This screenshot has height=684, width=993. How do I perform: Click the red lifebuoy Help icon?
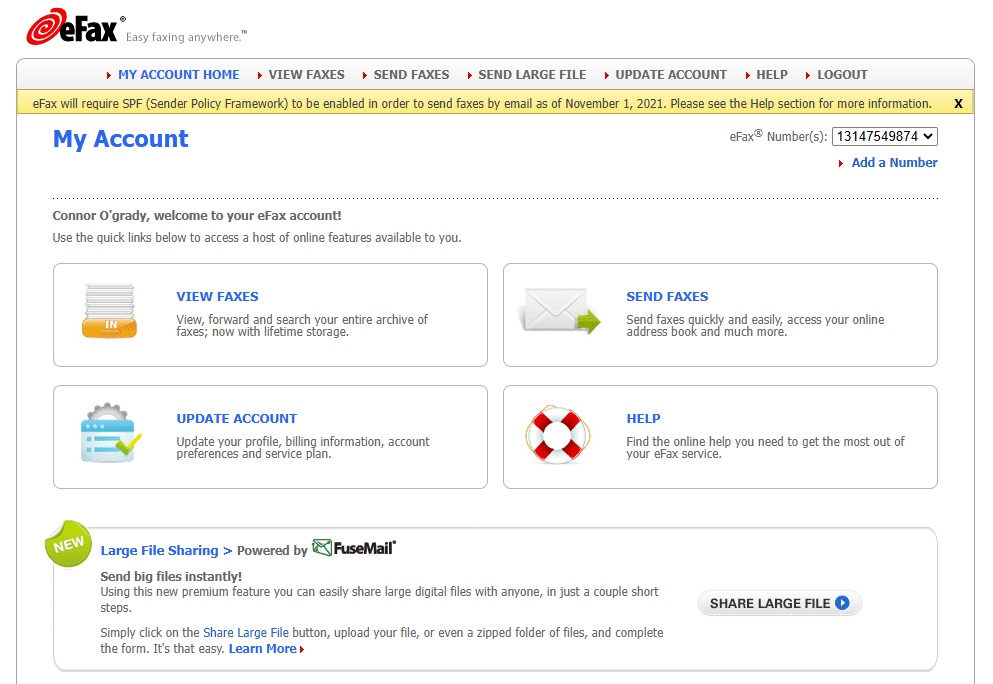pos(557,435)
